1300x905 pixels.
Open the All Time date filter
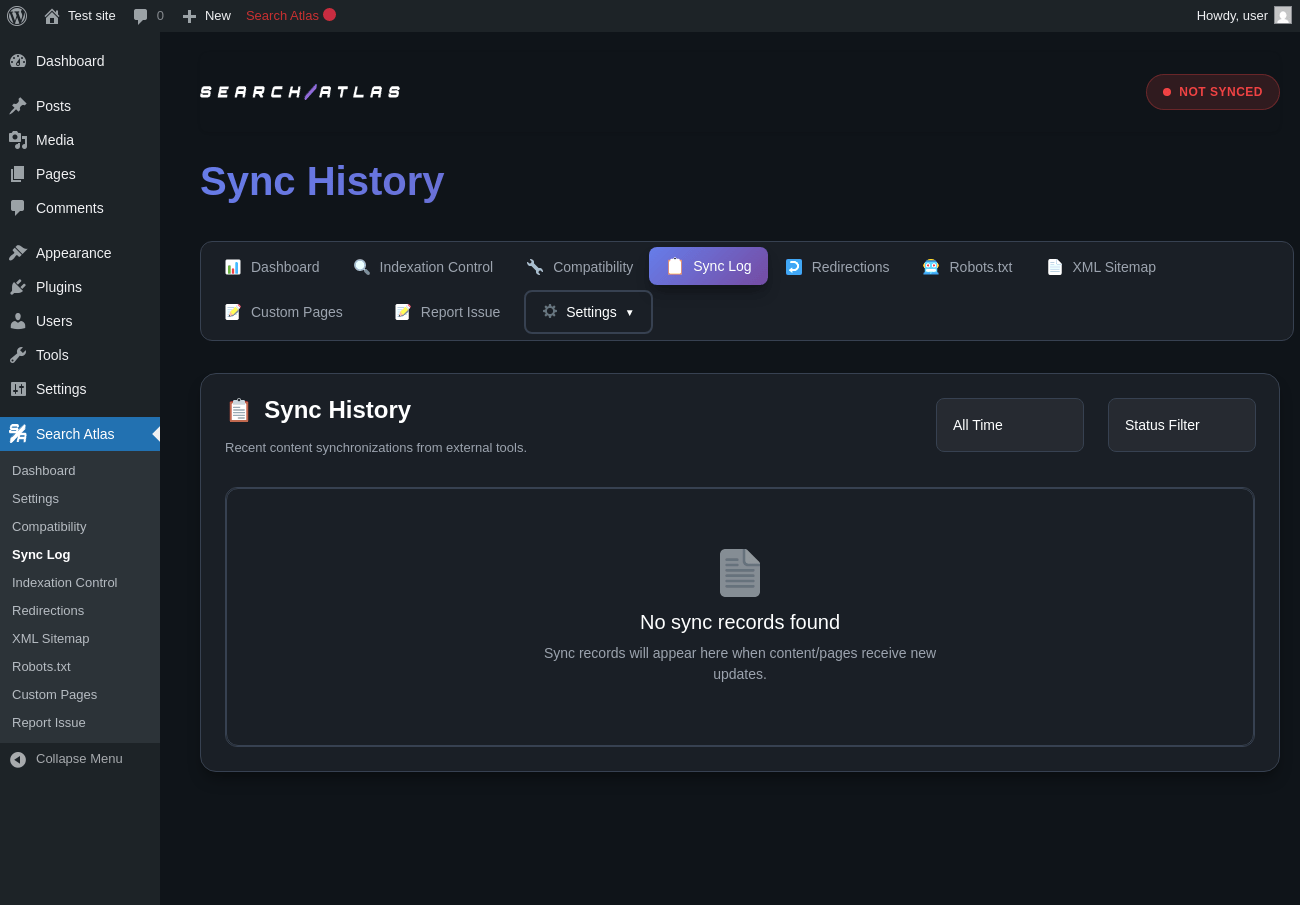tap(1009, 425)
